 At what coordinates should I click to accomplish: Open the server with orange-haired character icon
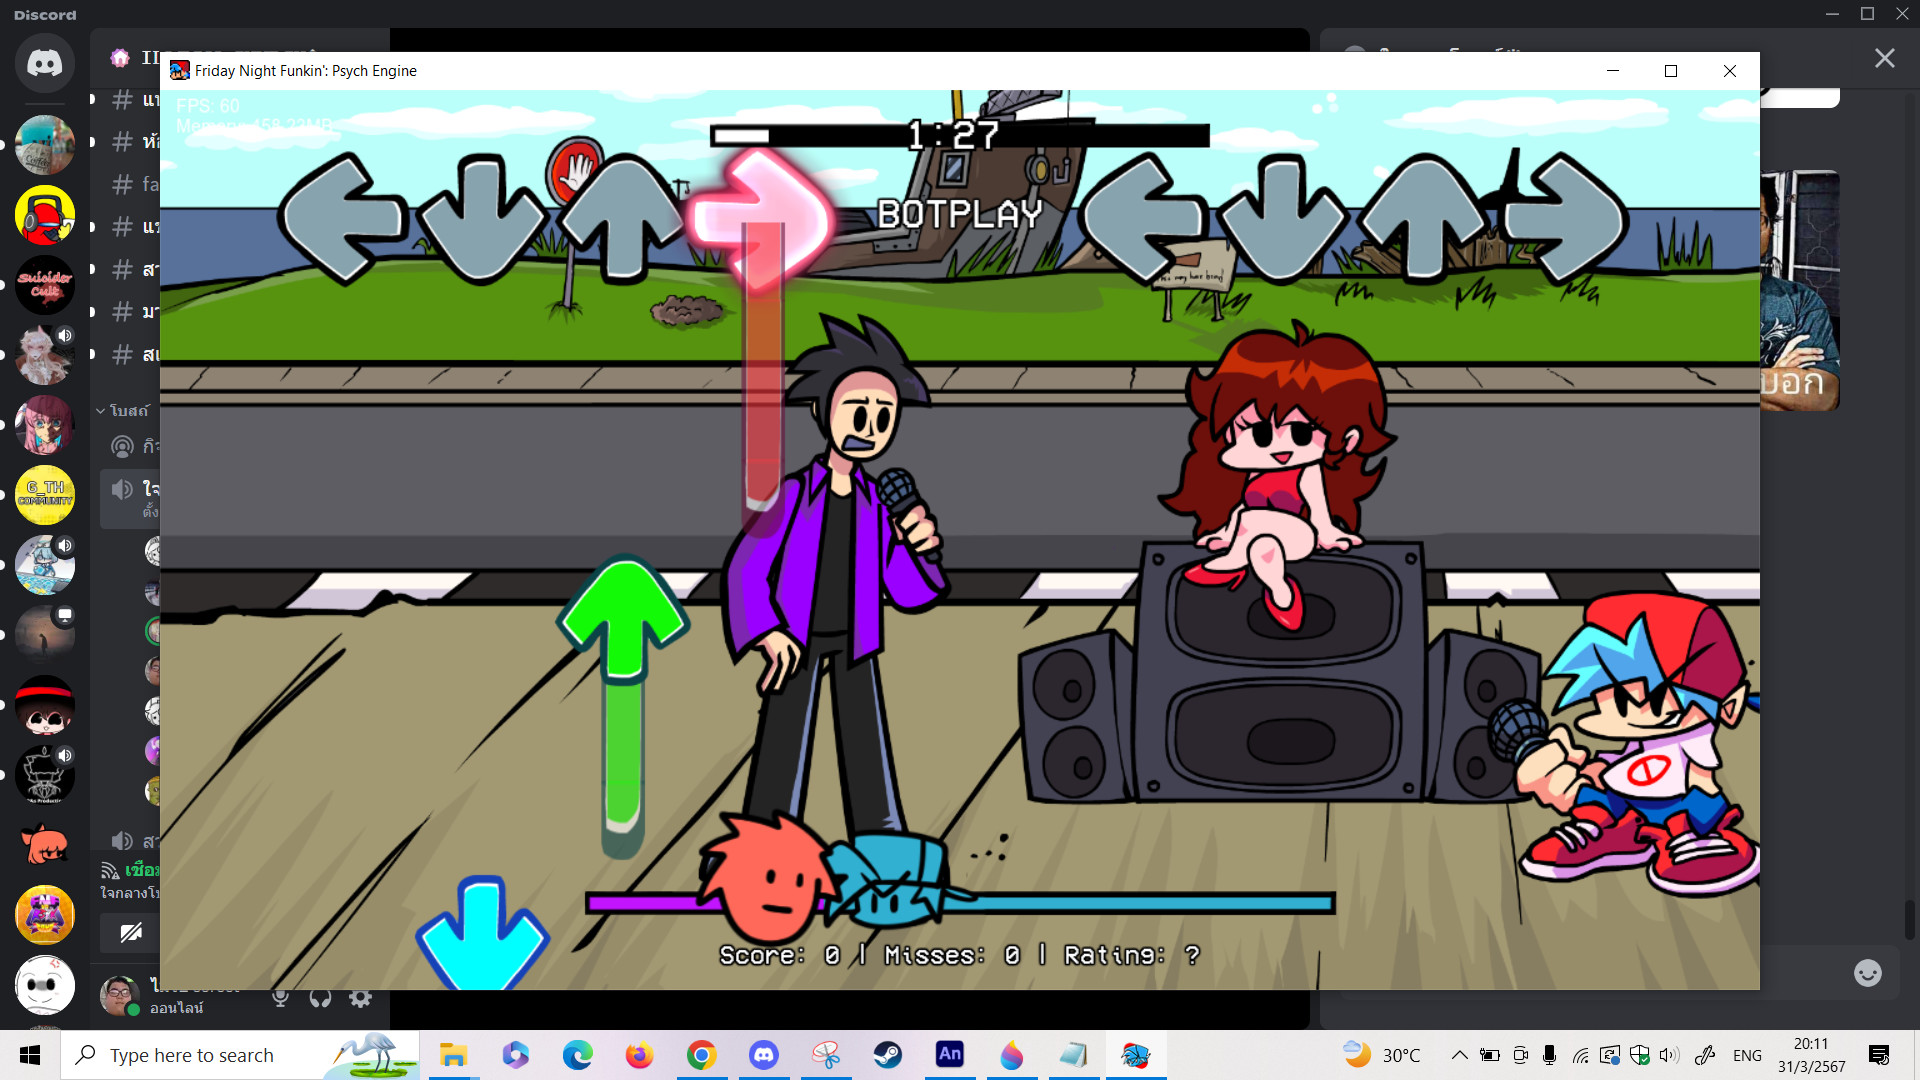coord(44,845)
